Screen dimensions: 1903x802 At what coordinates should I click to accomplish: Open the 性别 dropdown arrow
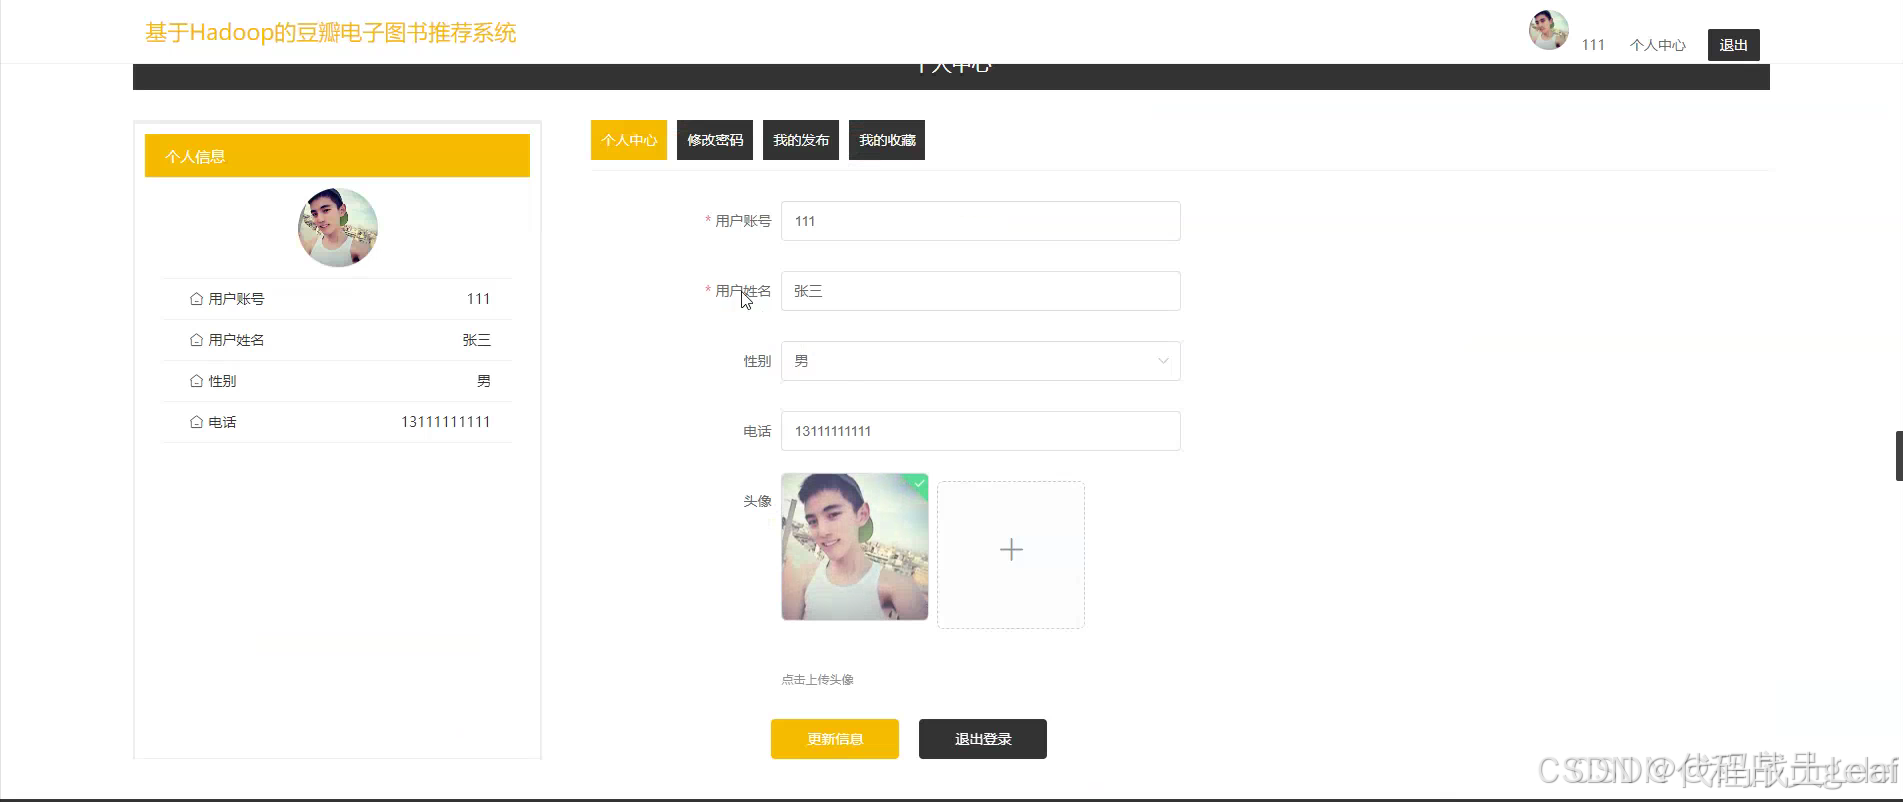click(1163, 361)
